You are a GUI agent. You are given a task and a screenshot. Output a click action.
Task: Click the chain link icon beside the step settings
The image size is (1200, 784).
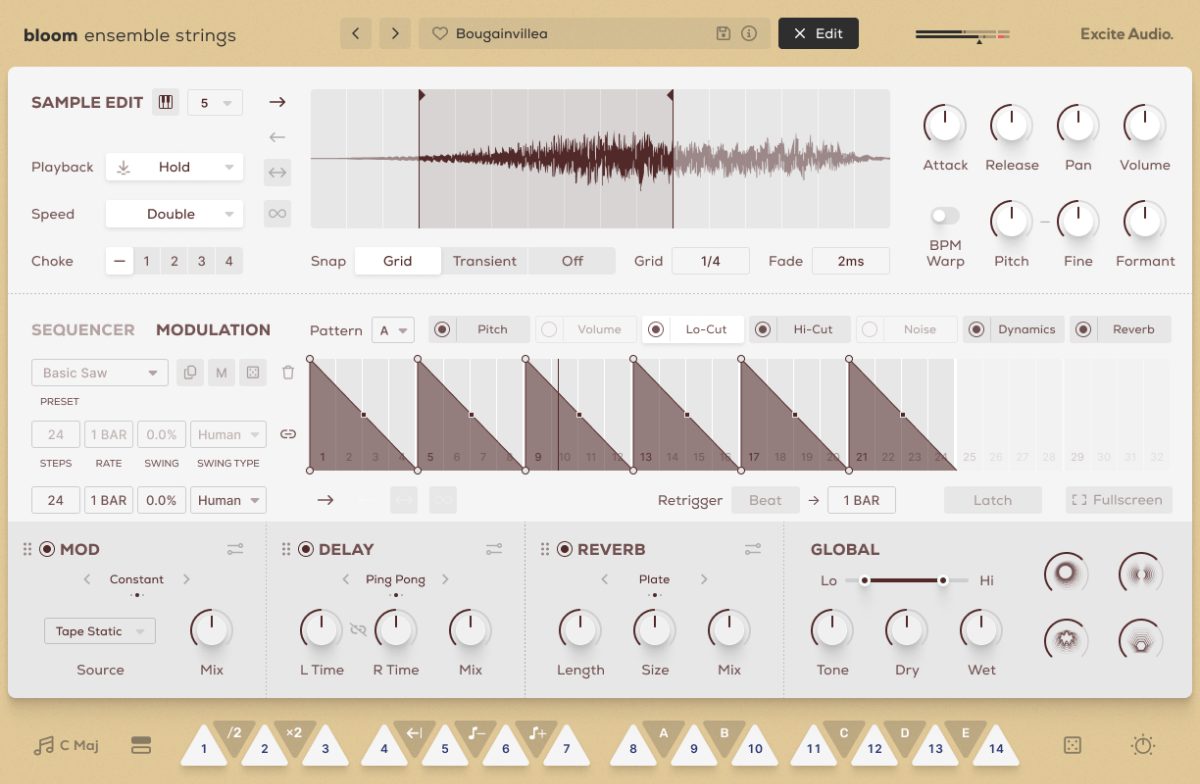[289, 434]
